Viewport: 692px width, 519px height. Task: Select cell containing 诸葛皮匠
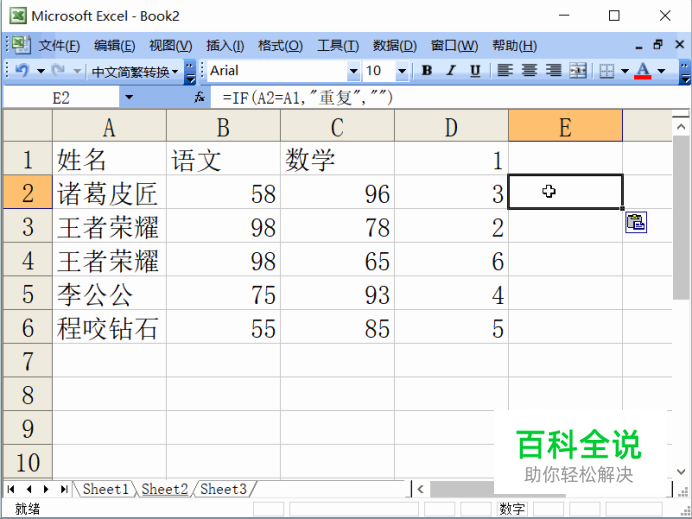coord(109,192)
